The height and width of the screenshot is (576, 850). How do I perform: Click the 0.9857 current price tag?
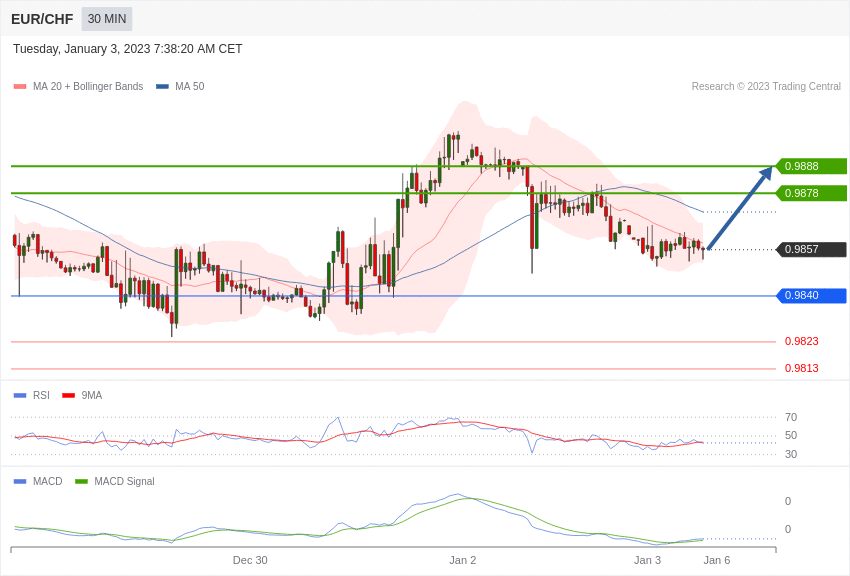[x=812, y=249]
